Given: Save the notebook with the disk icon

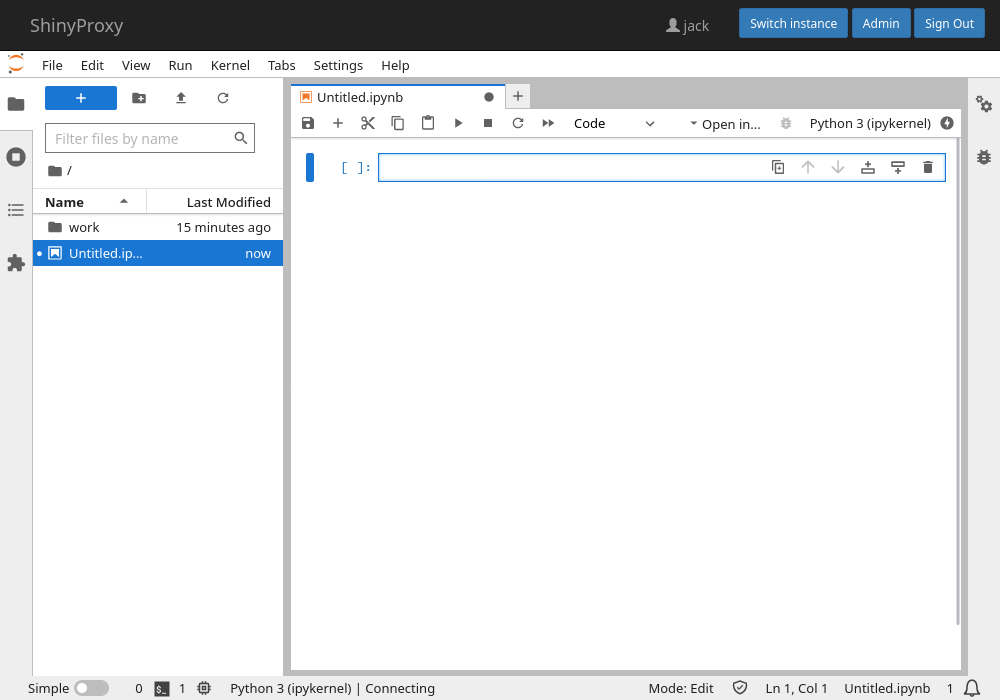Looking at the screenshot, I should click(308, 123).
